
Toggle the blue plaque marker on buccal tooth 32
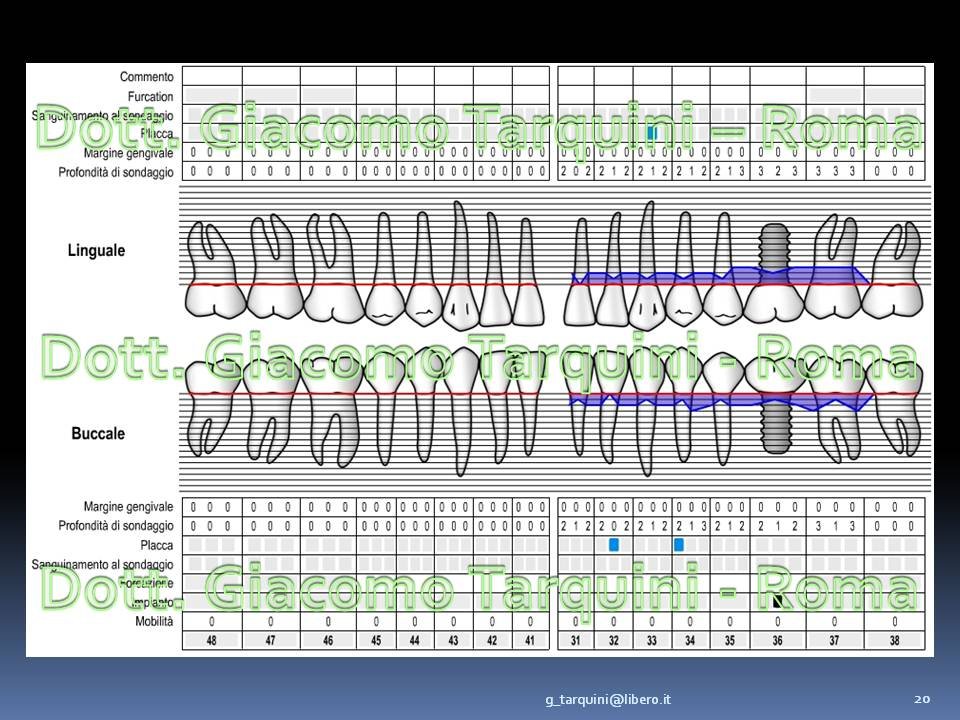[x=613, y=544]
